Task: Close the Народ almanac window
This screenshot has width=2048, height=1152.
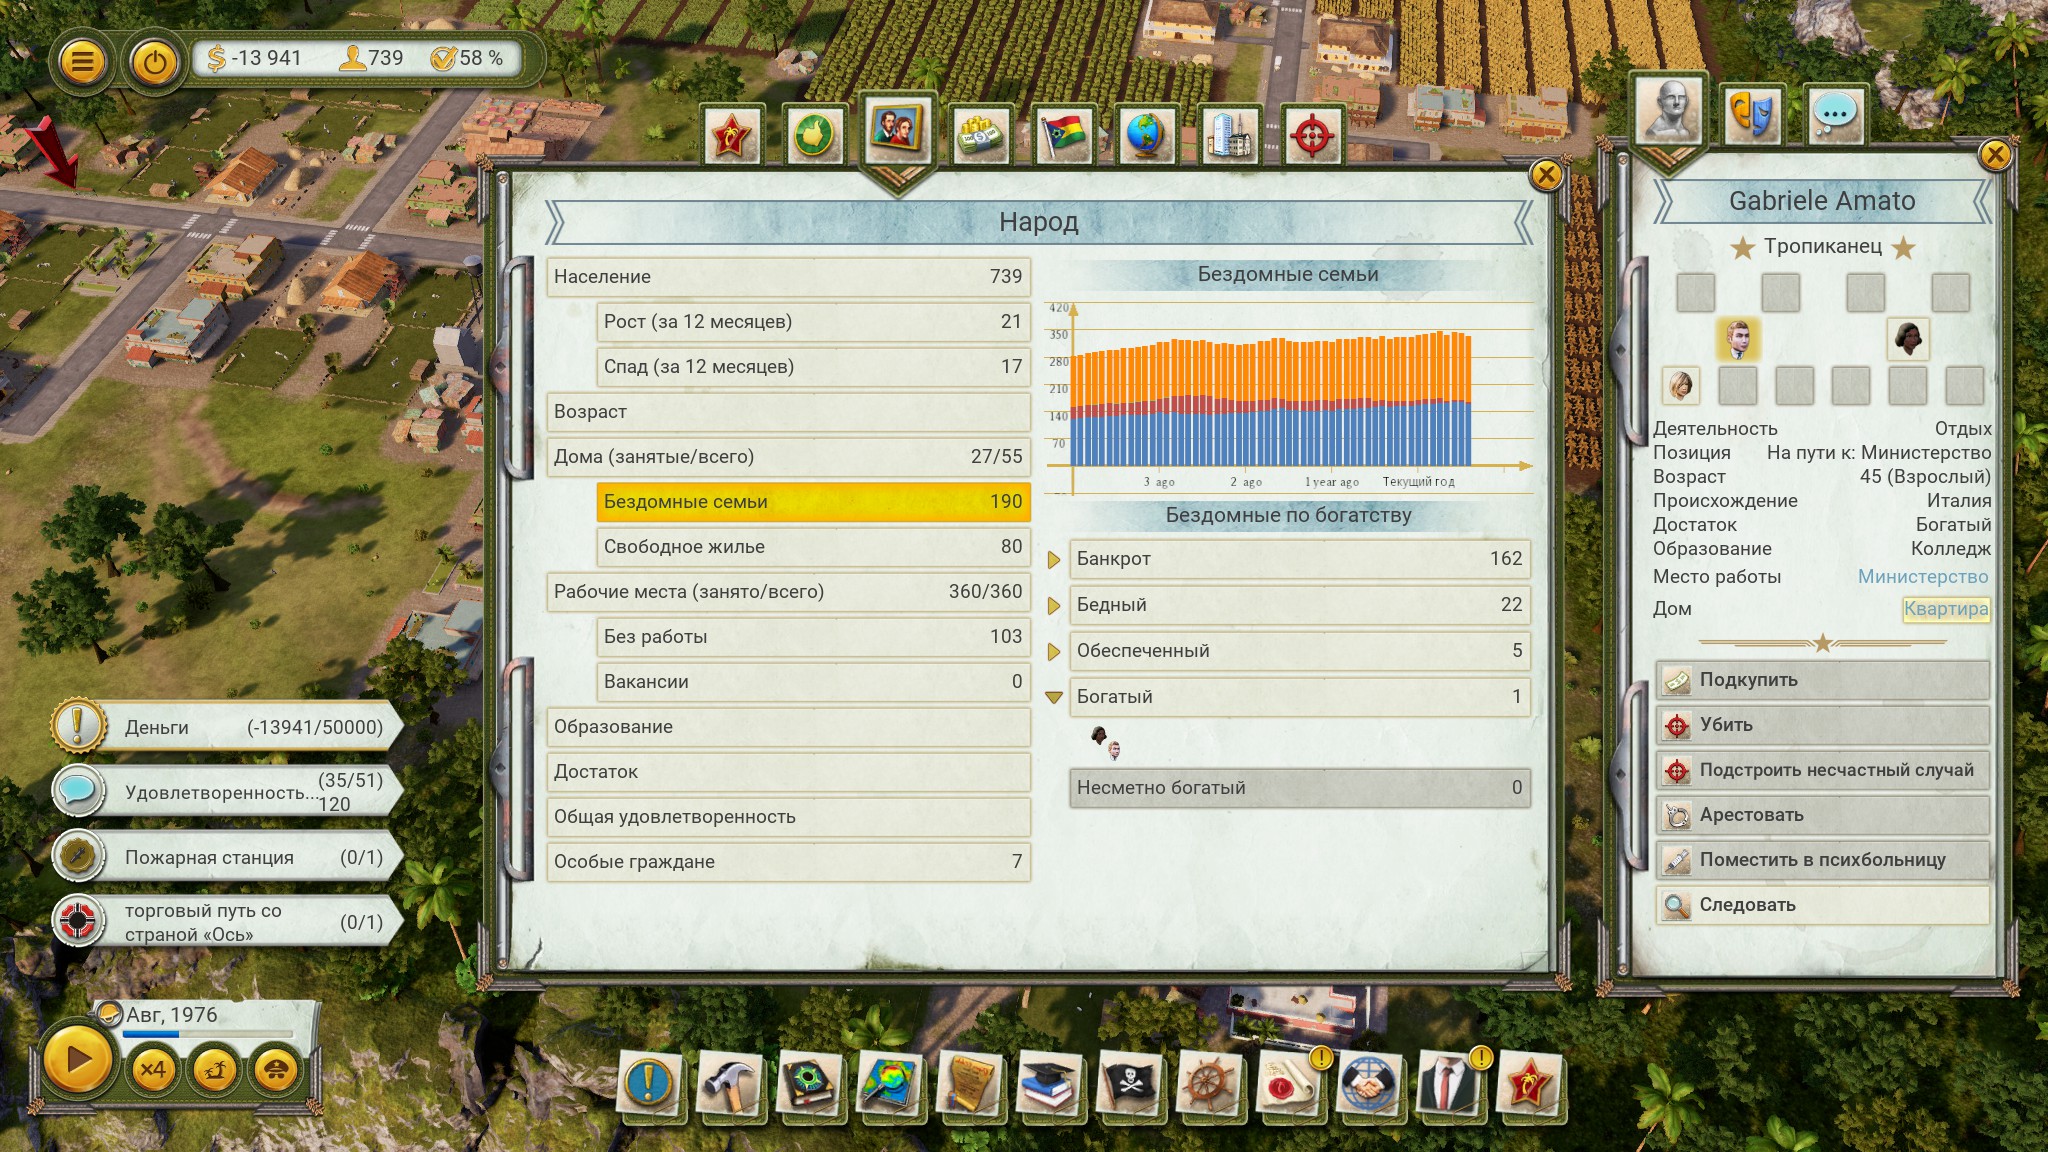Action: tap(1546, 176)
